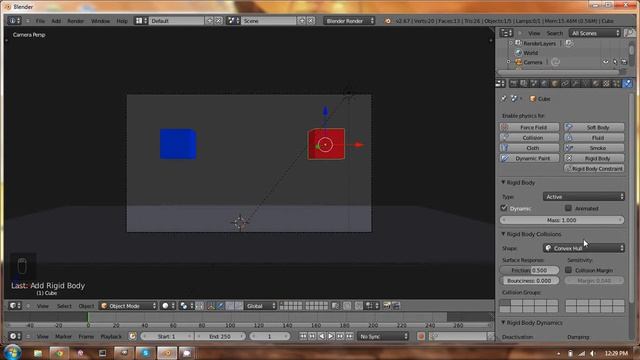Click the Camera icon in outliner

click(x=518, y=62)
